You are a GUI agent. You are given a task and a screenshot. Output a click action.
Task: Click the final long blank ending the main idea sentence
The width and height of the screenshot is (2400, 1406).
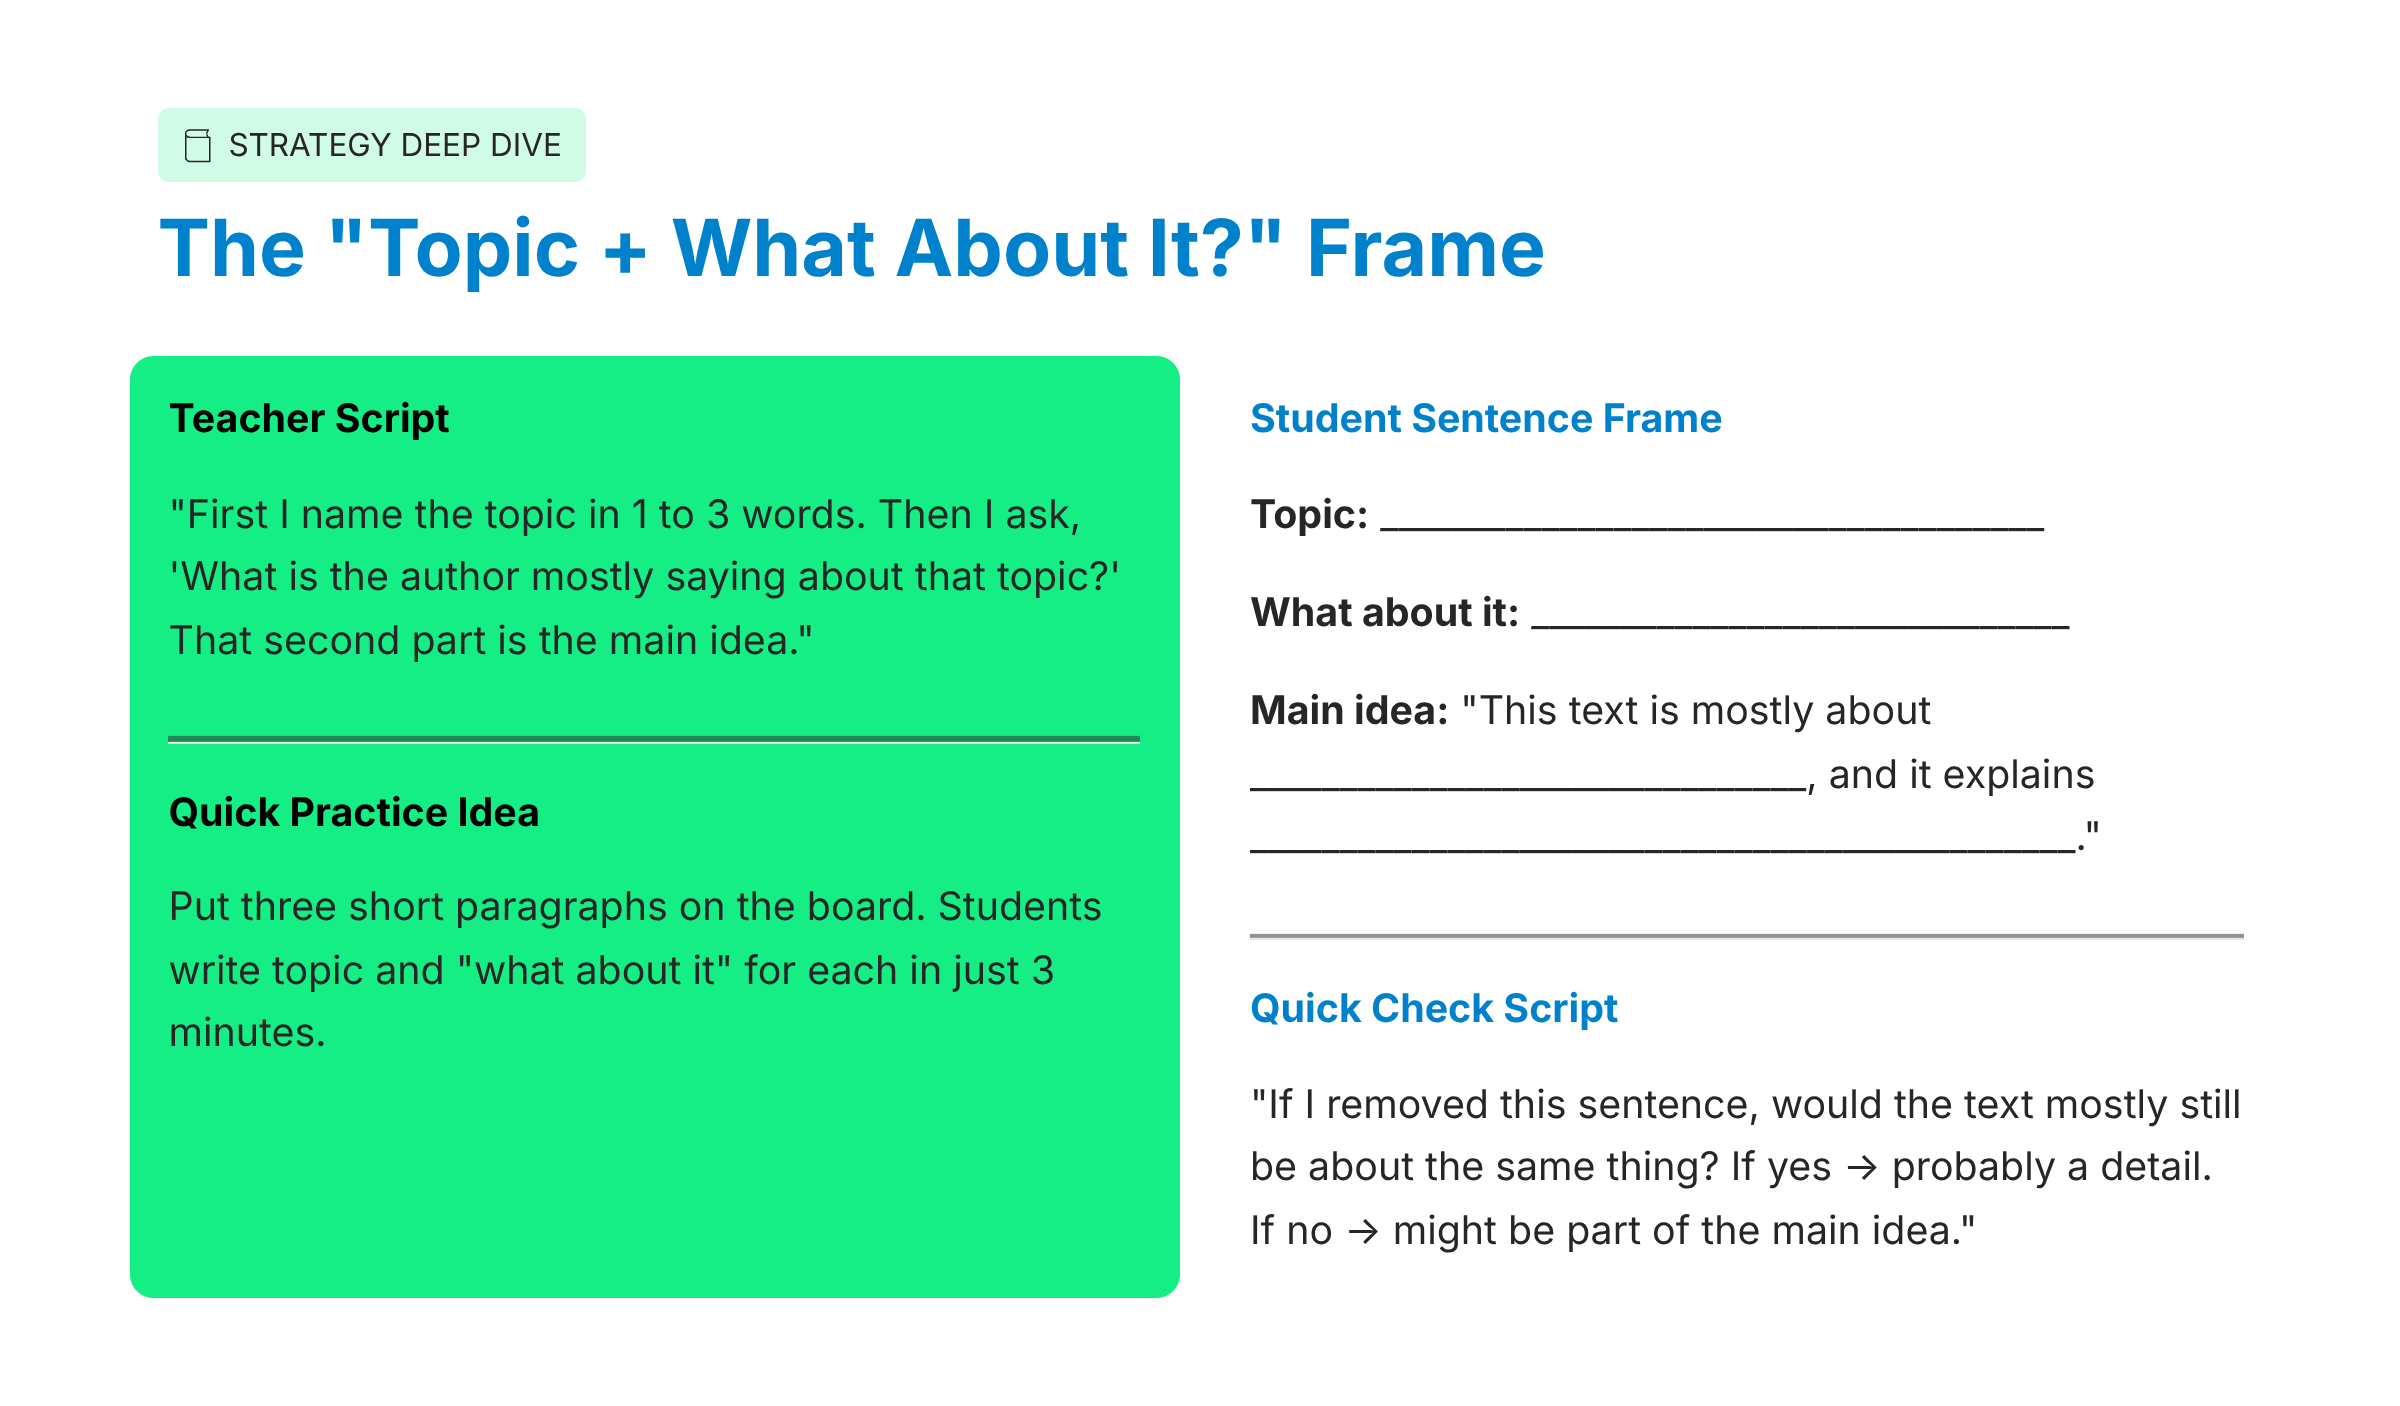[1662, 848]
